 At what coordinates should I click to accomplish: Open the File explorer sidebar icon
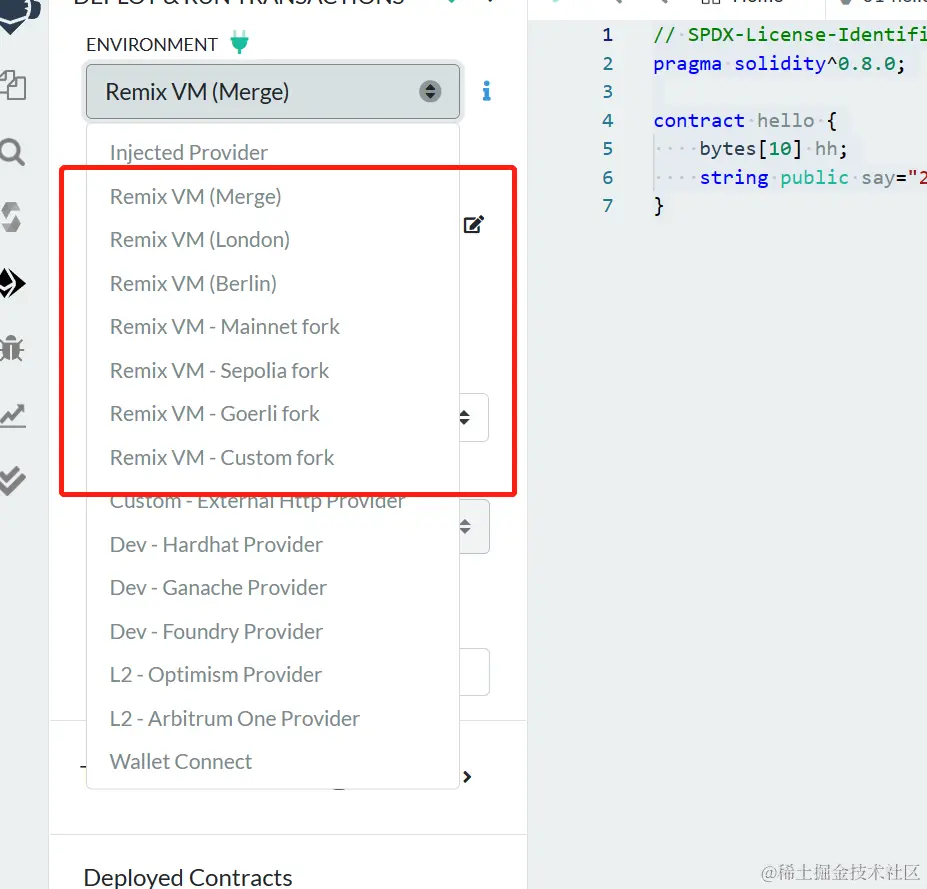click(12, 86)
